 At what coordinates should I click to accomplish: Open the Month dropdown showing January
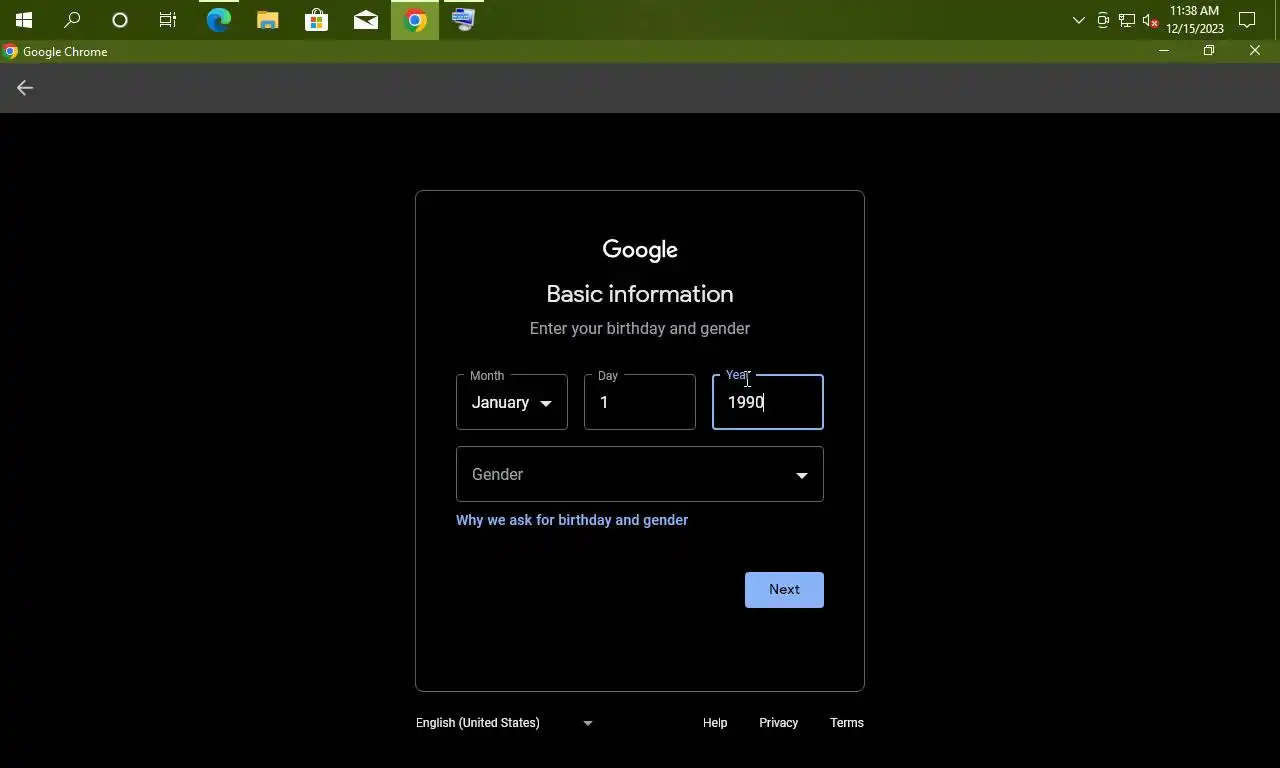pyautogui.click(x=512, y=402)
